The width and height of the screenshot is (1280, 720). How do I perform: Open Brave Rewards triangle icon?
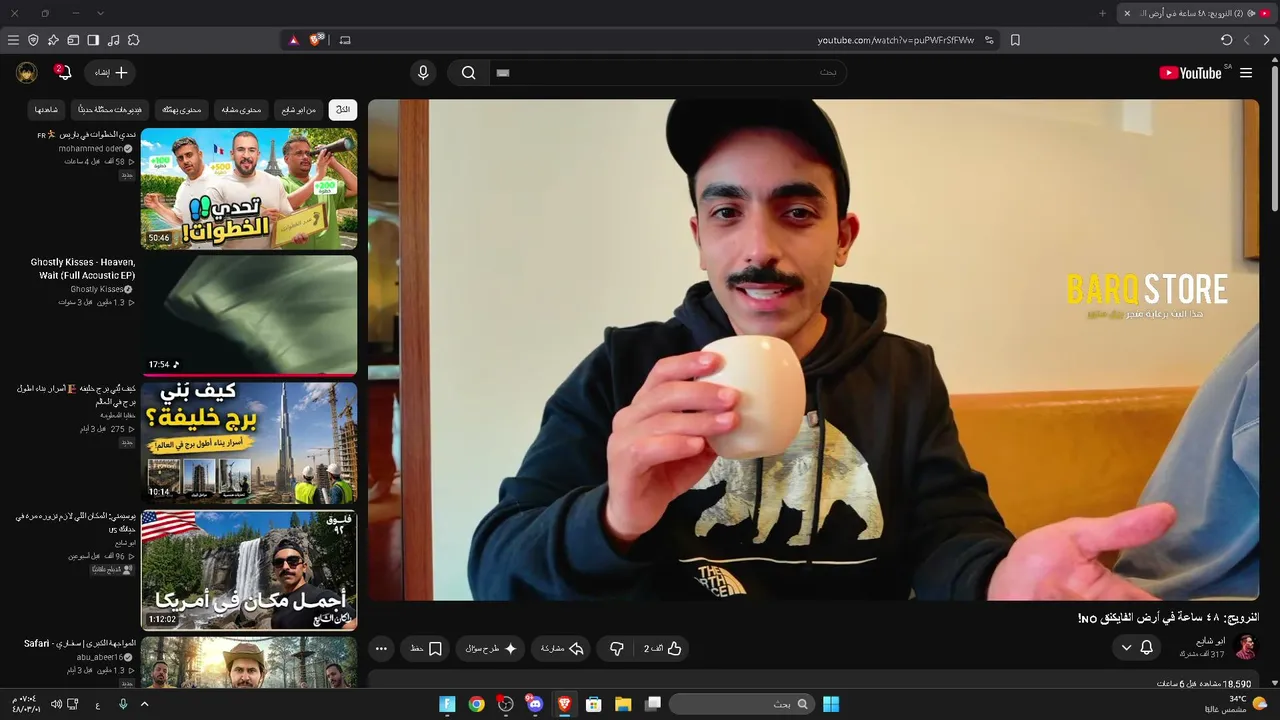(x=294, y=40)
